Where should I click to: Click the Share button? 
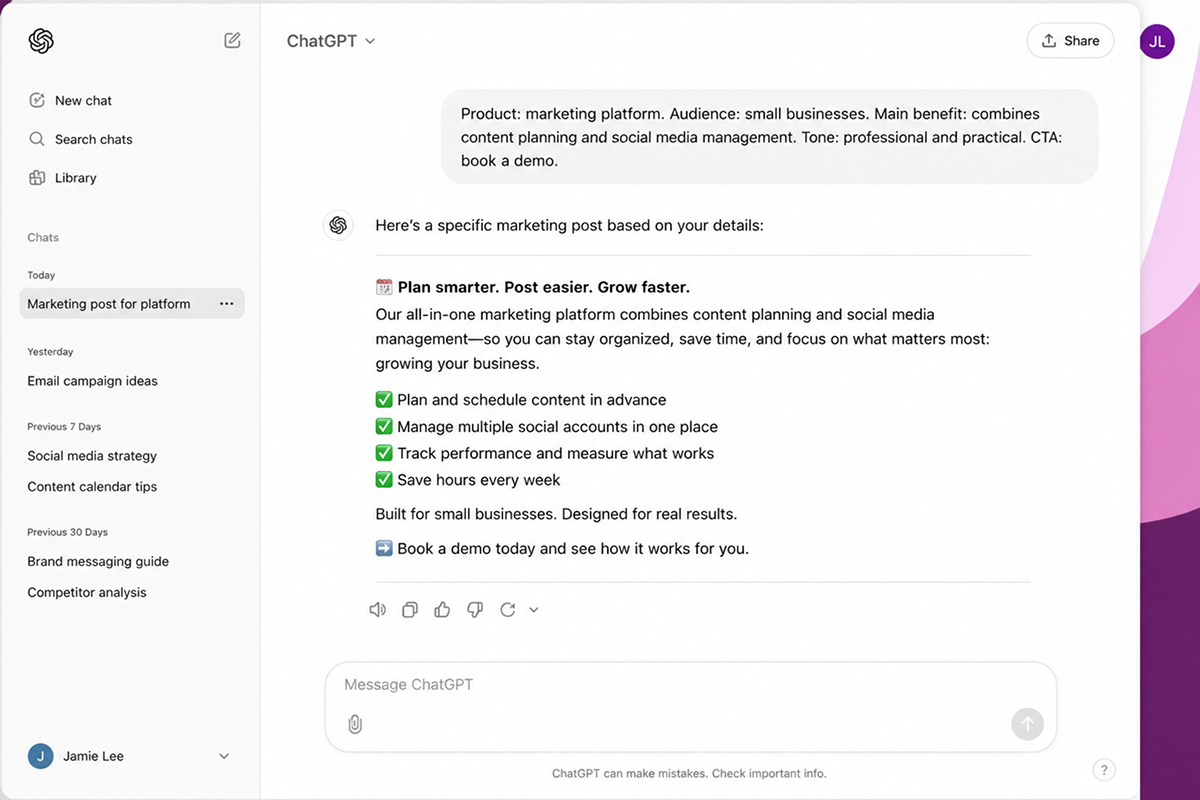tap(1070, 41)
